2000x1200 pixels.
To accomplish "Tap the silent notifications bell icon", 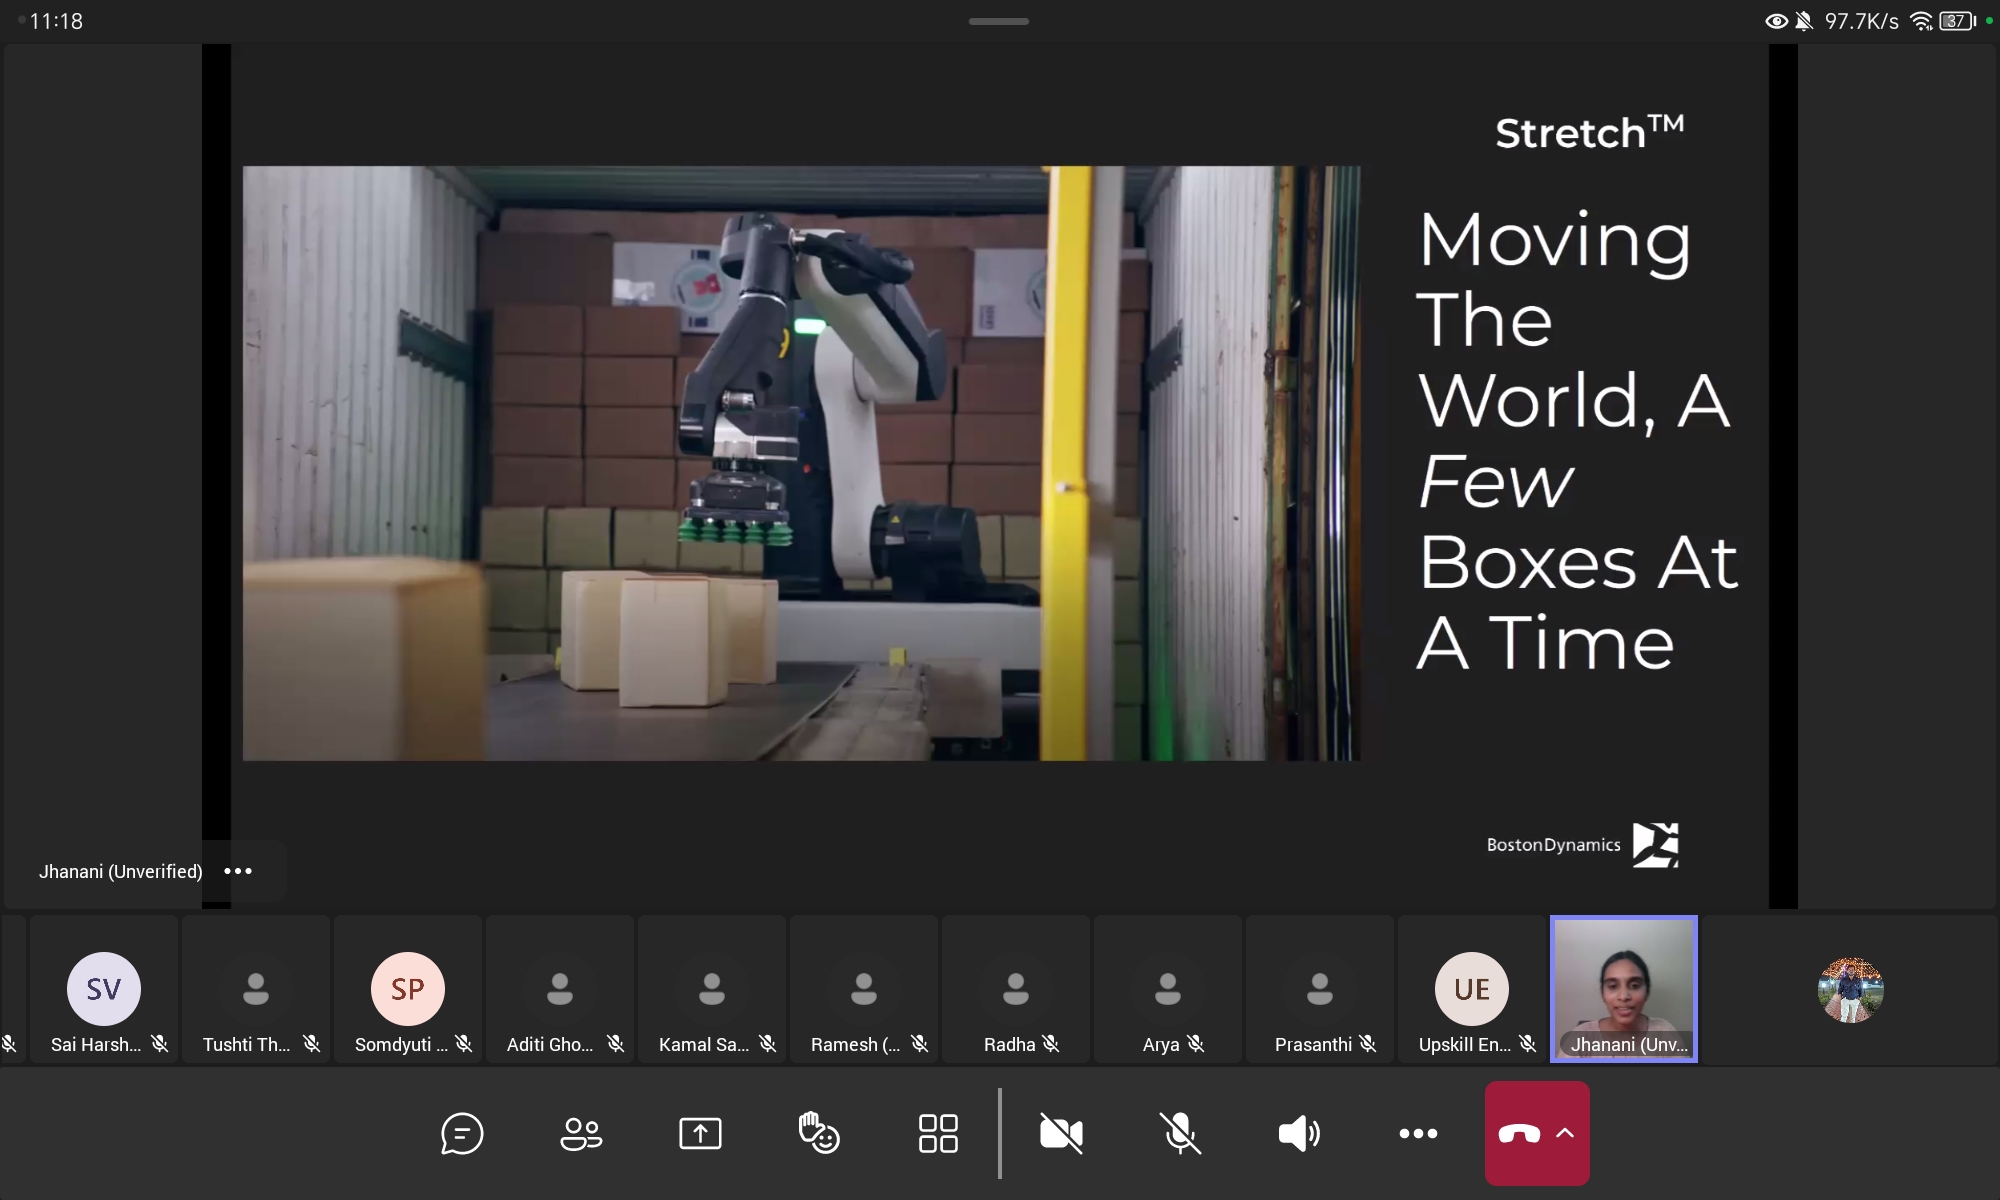I will pyautogui.click(x=1804, y=21).
